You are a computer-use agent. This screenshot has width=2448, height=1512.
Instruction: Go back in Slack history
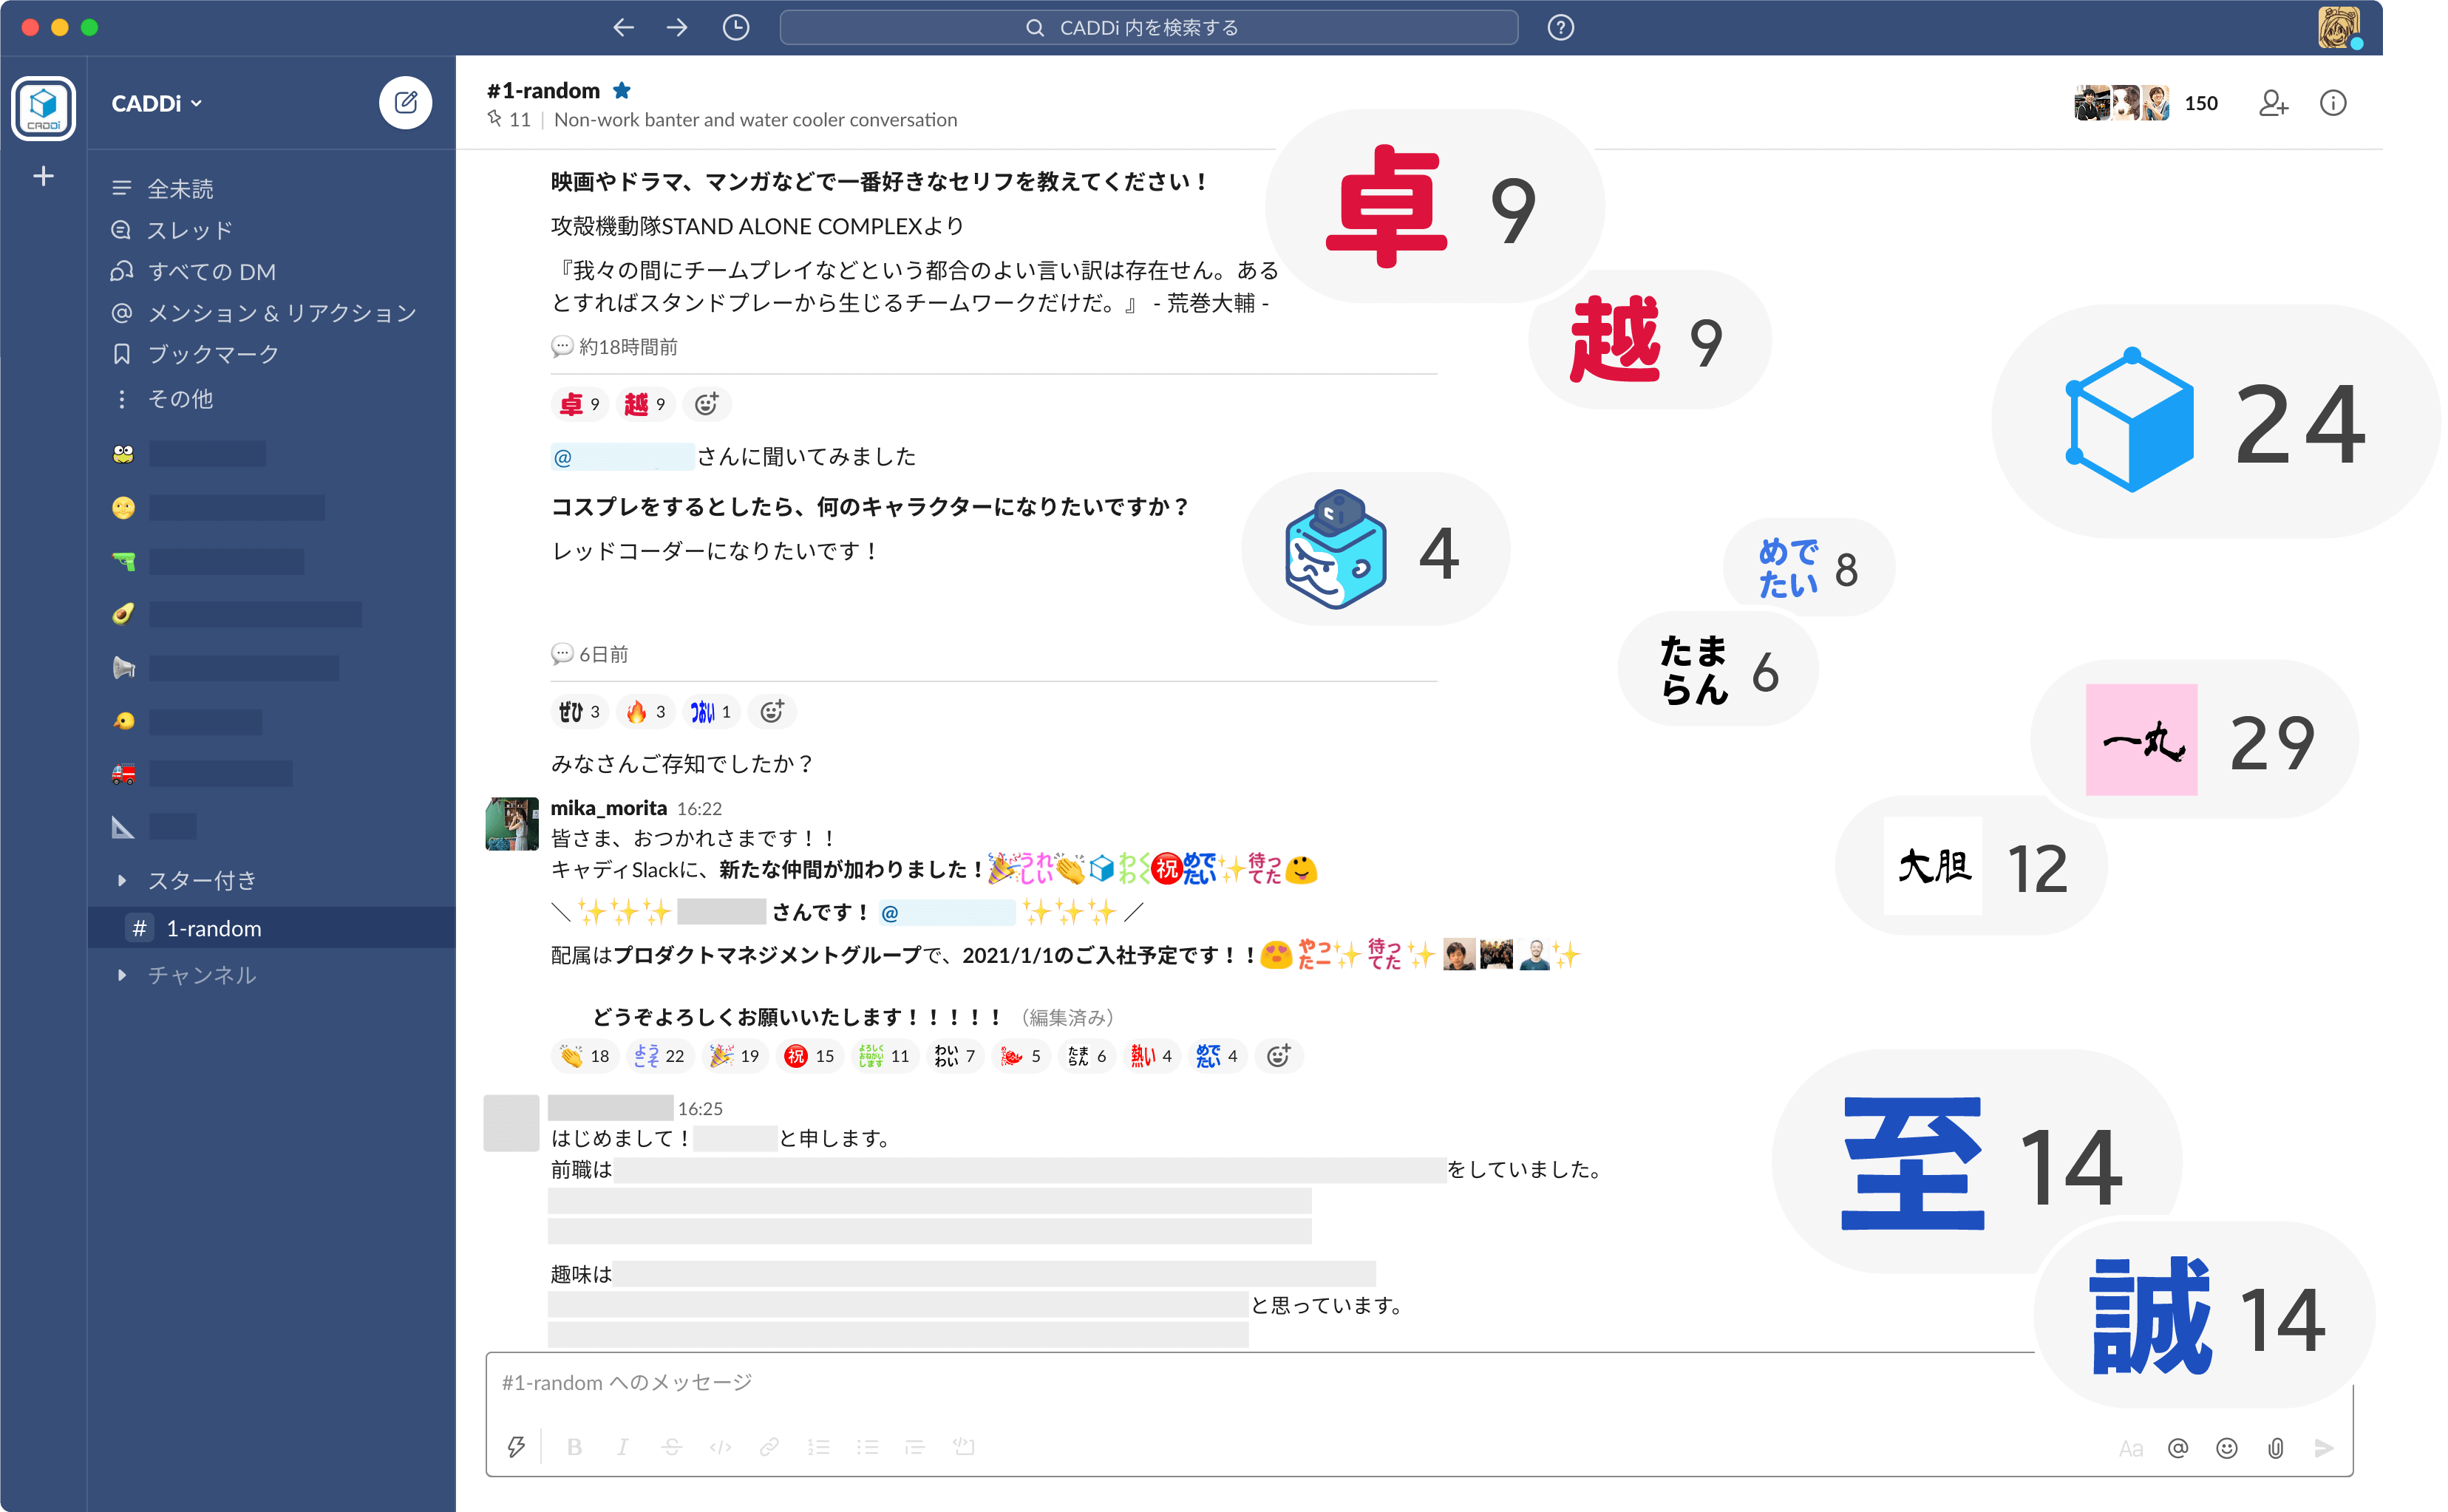623,28
